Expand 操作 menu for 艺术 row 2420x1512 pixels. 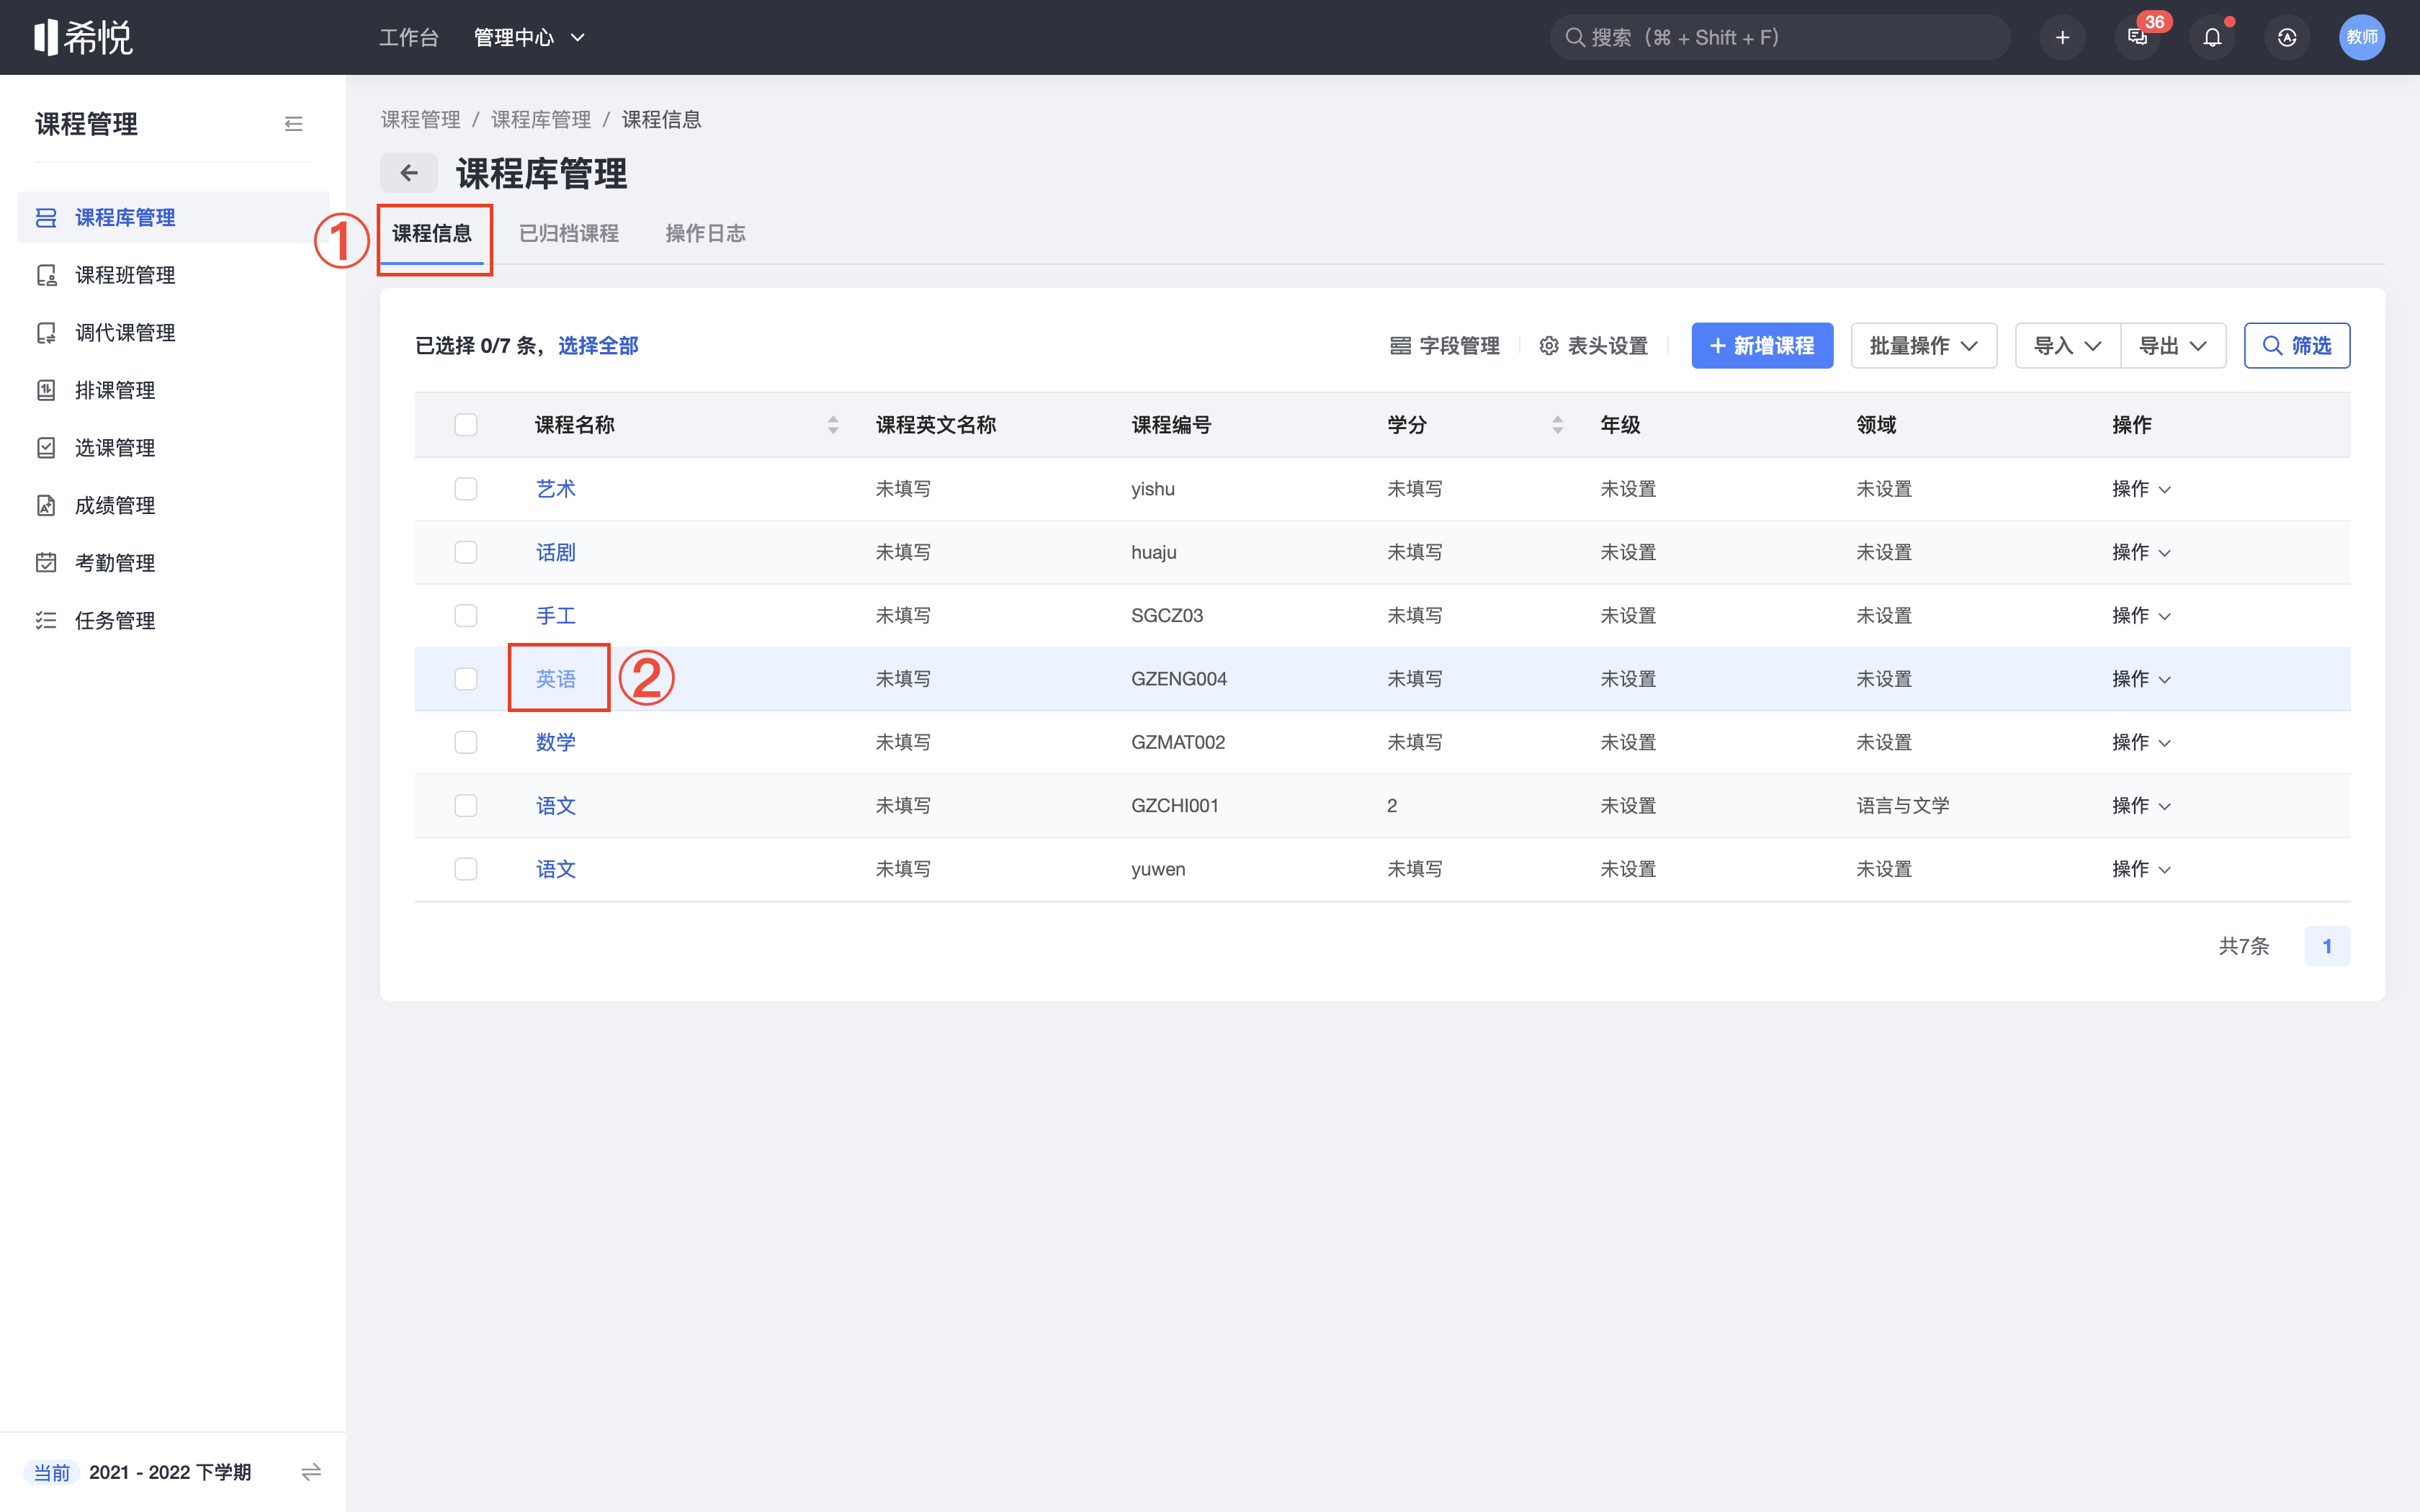tap(2141, 489)
